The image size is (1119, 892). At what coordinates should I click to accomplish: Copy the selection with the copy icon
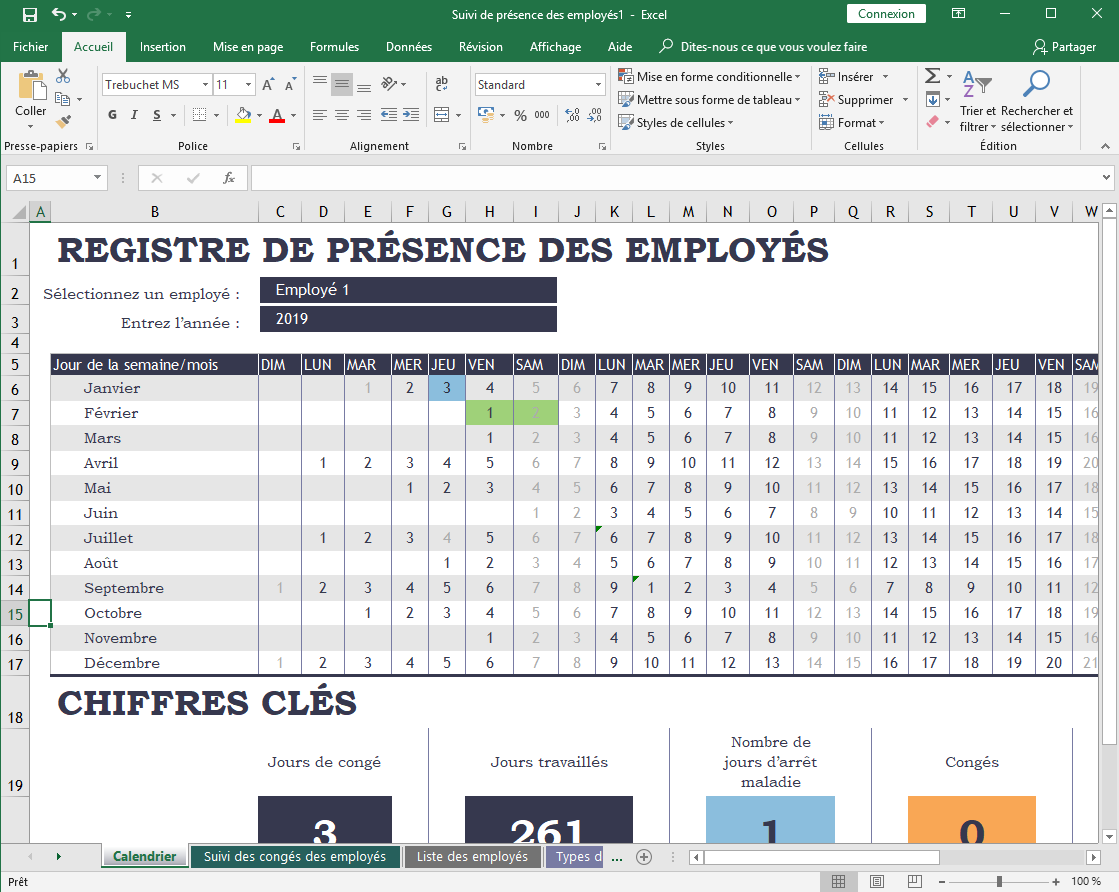click(63, 99)
